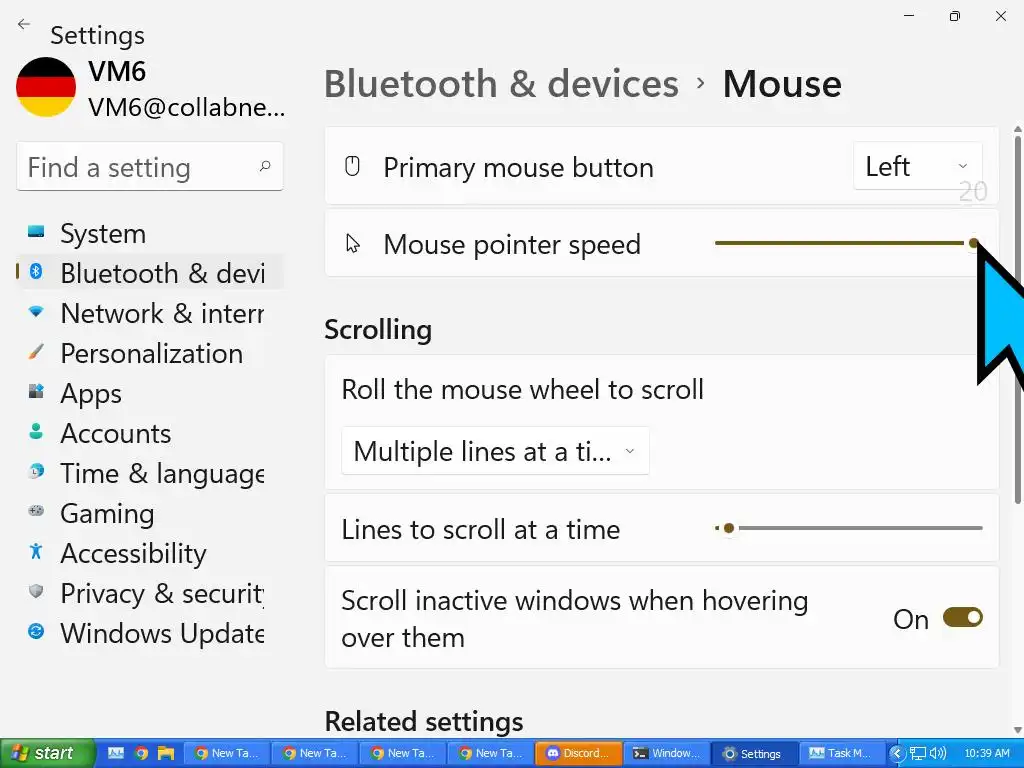Click the Bluetooth & devices breadcrumb
The image size is (1024, 768).
coord(501,84)
